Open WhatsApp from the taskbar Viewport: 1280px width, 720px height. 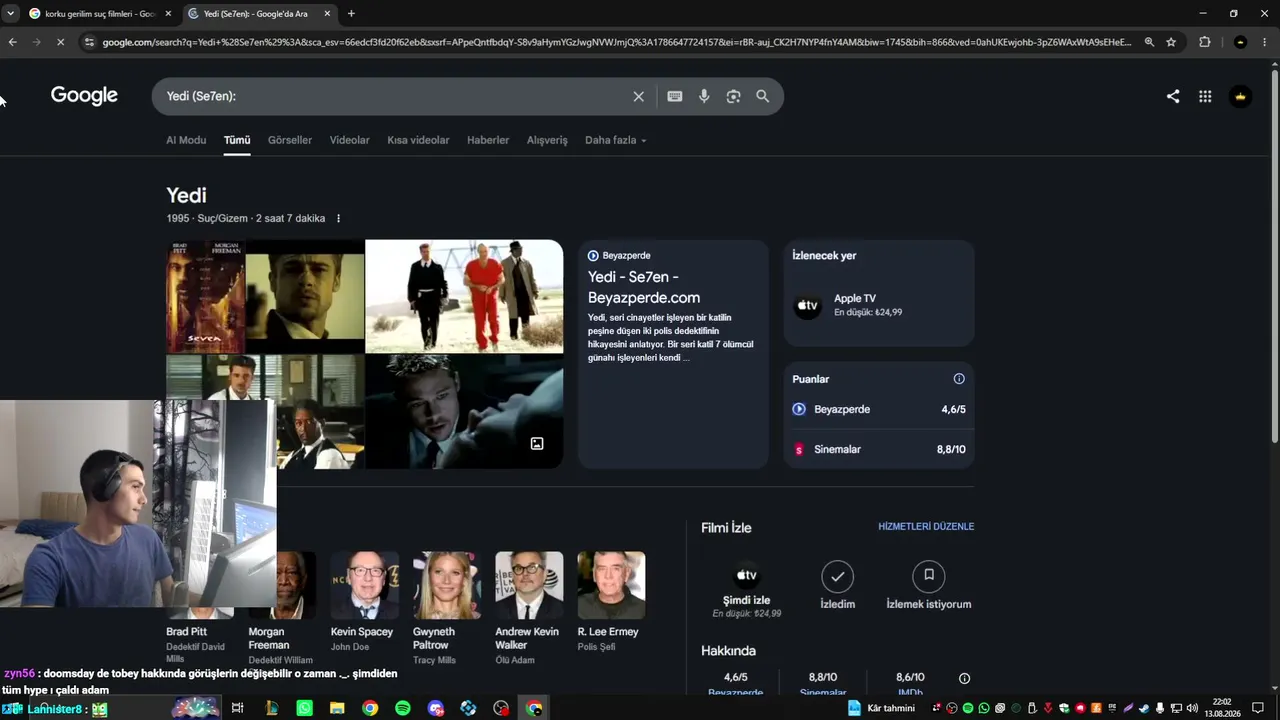(x=304, y=708)
